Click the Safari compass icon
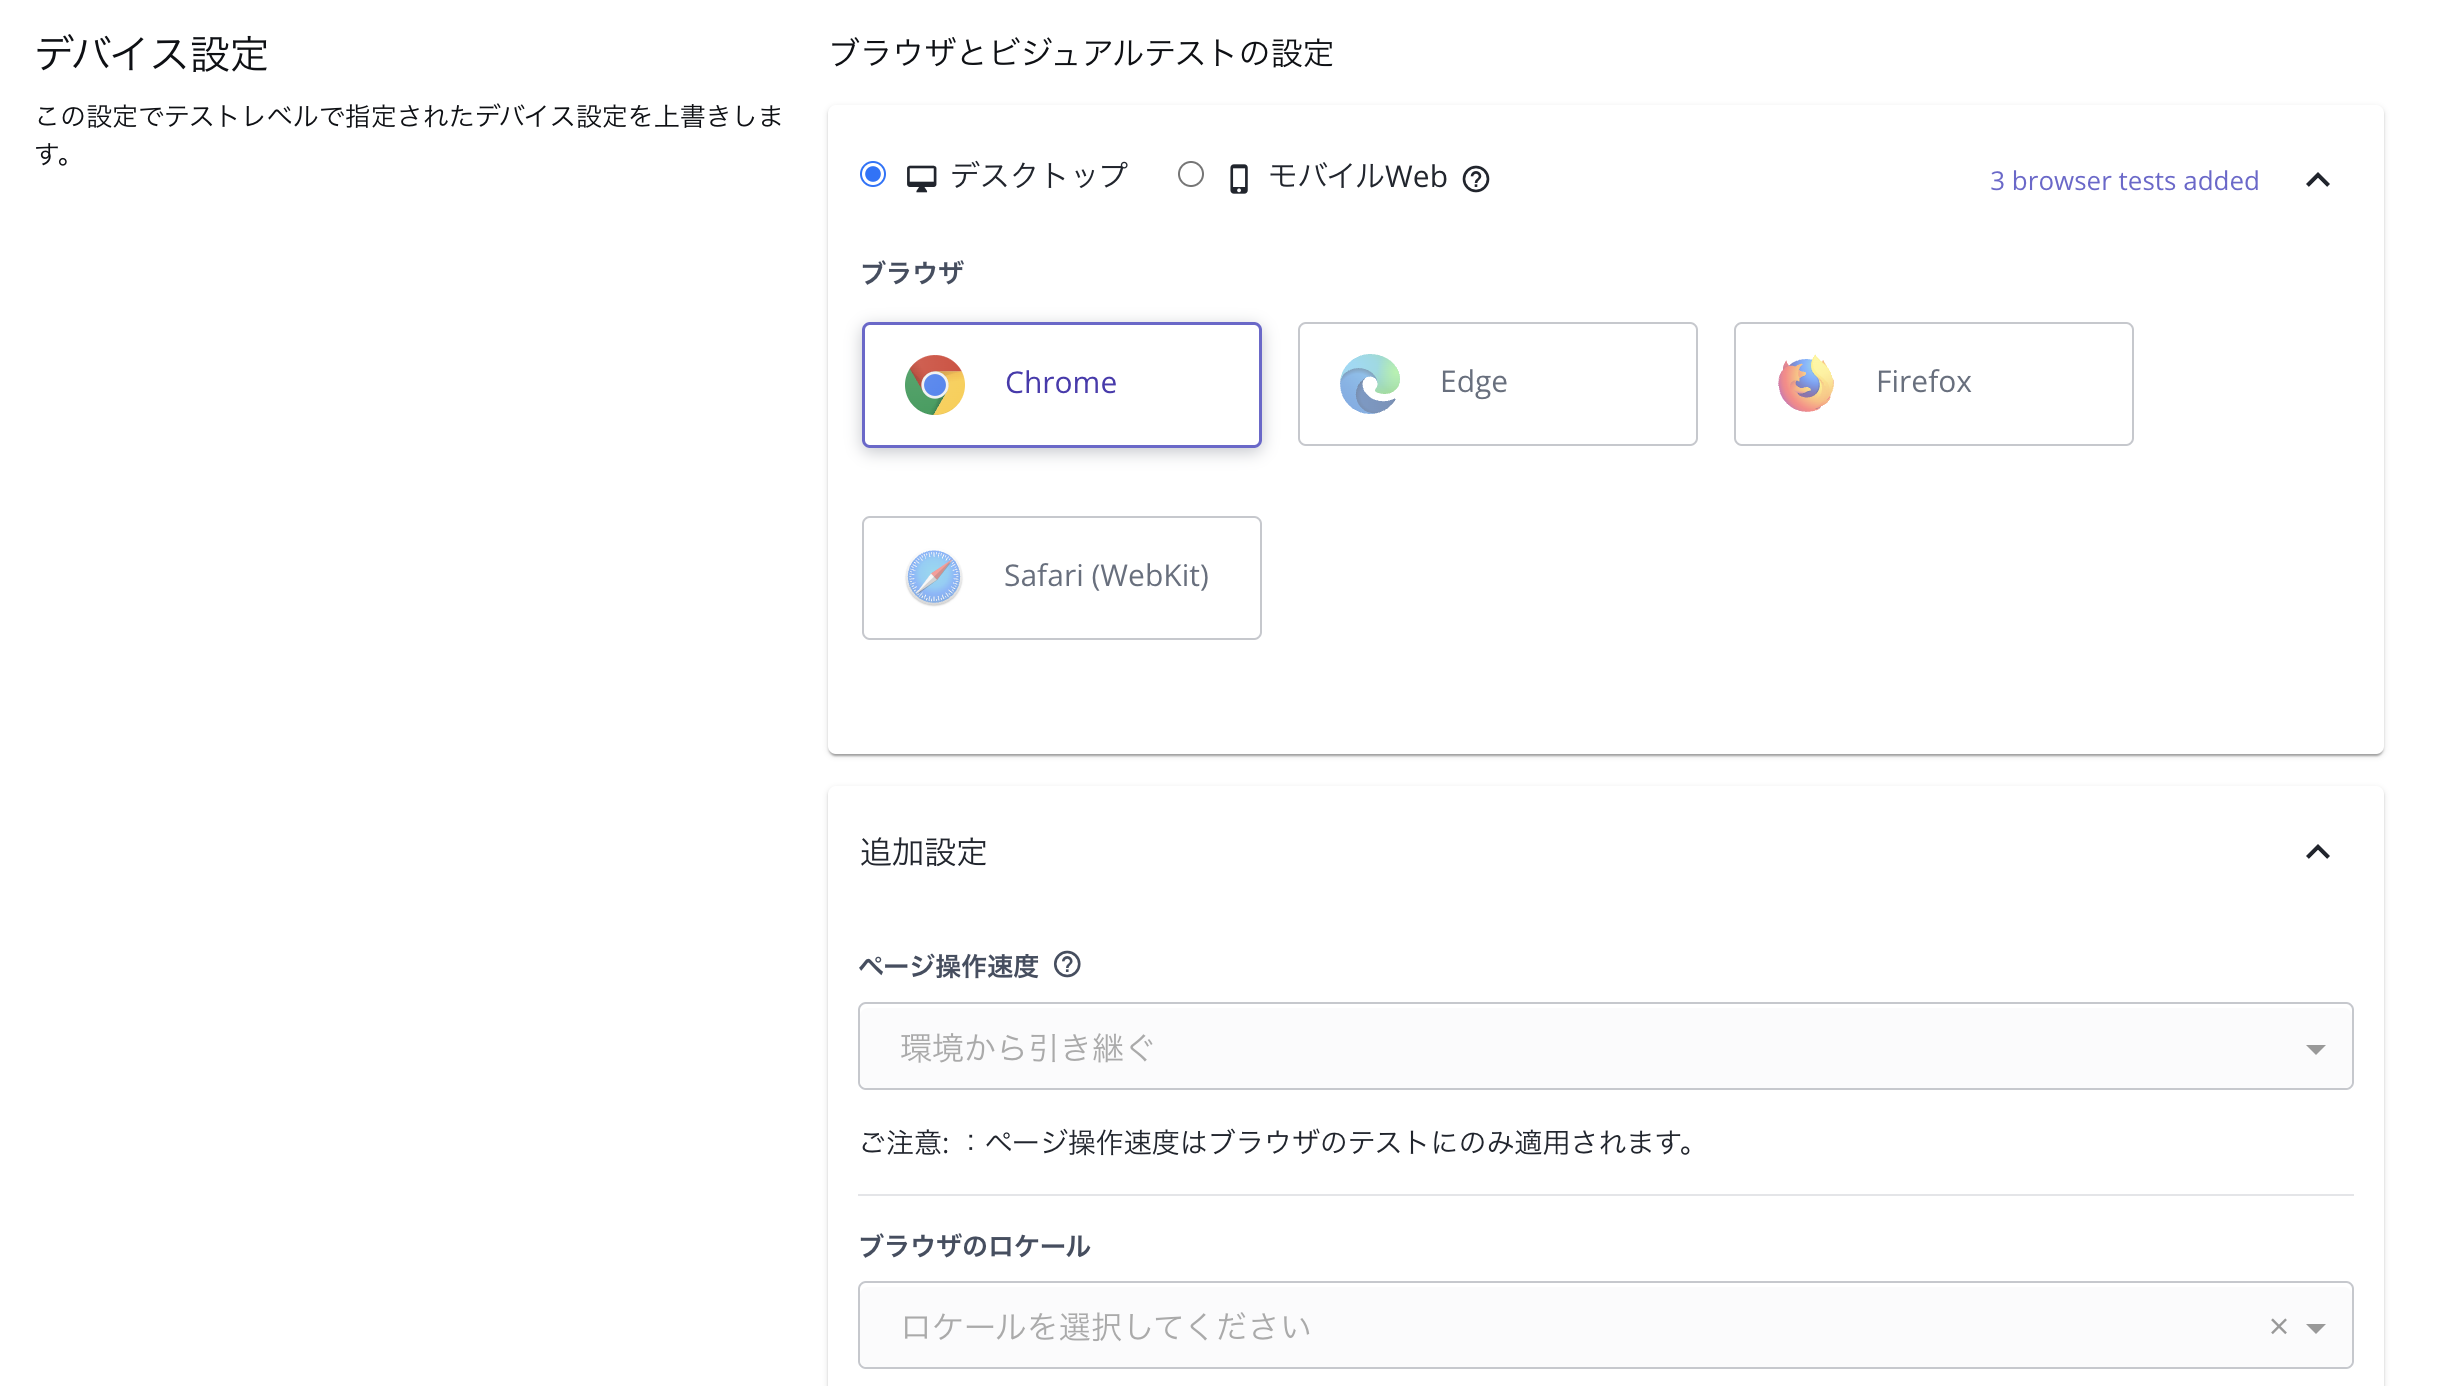 pos(933,577)
